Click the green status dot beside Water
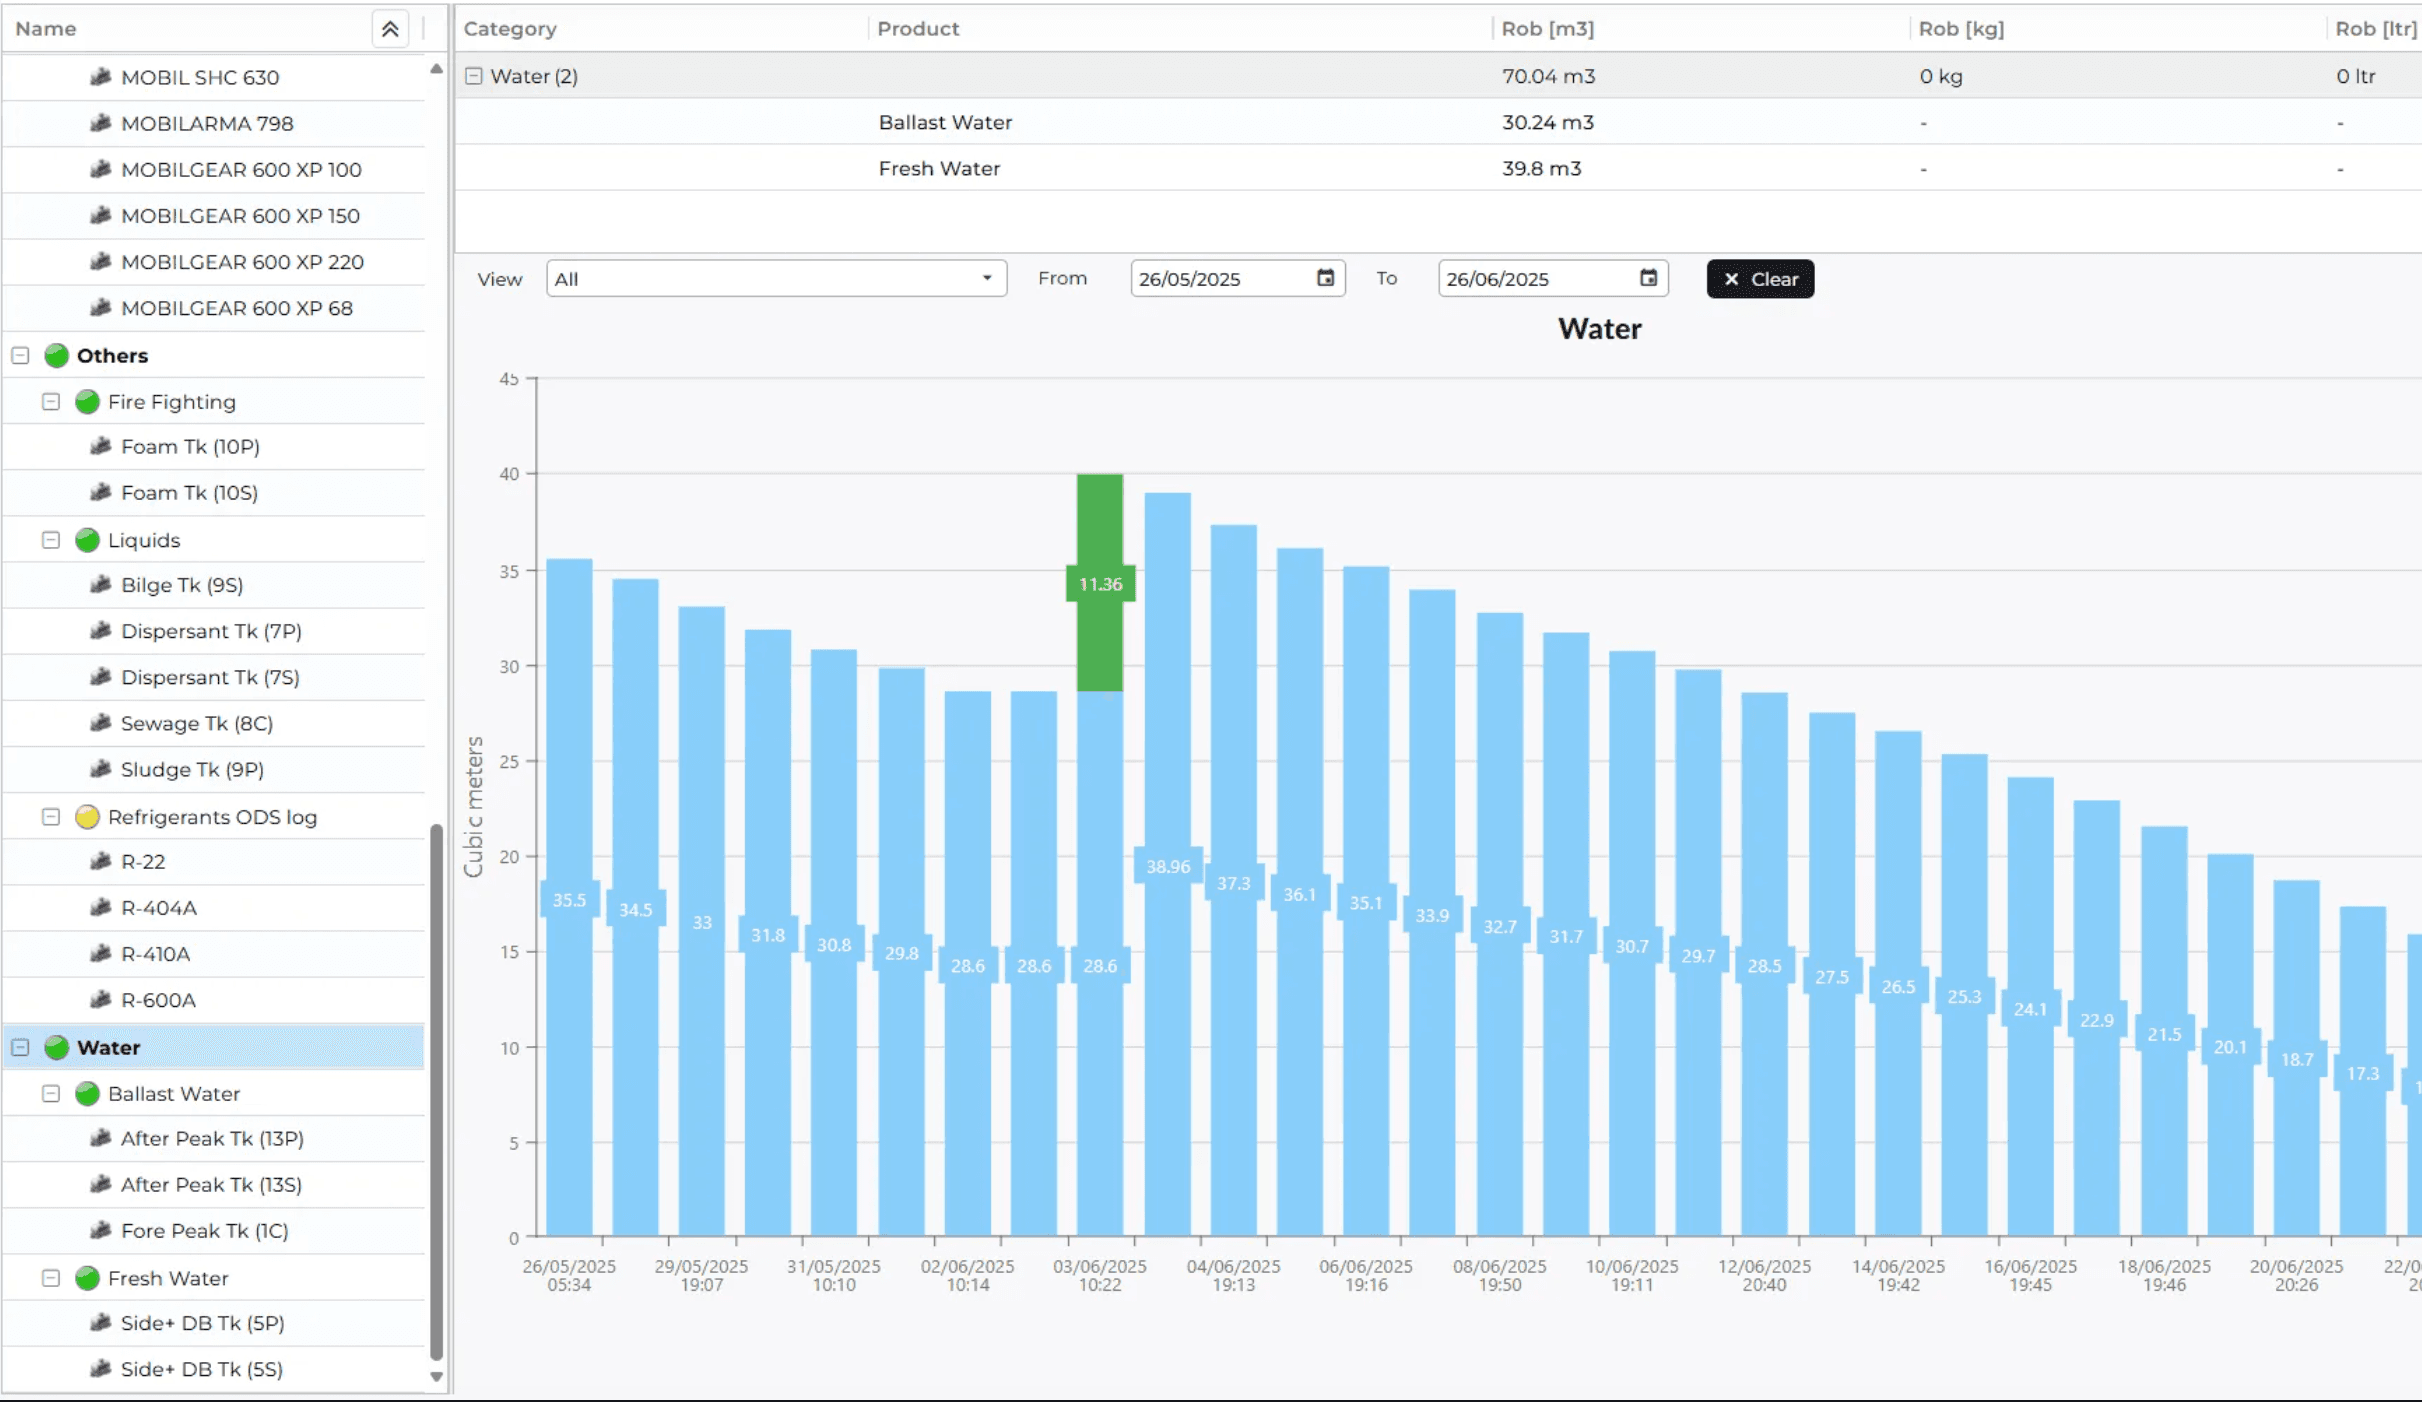The height and width of the screenshot is (1402, 2422). pyautogui.click(x=57, y=1047)
